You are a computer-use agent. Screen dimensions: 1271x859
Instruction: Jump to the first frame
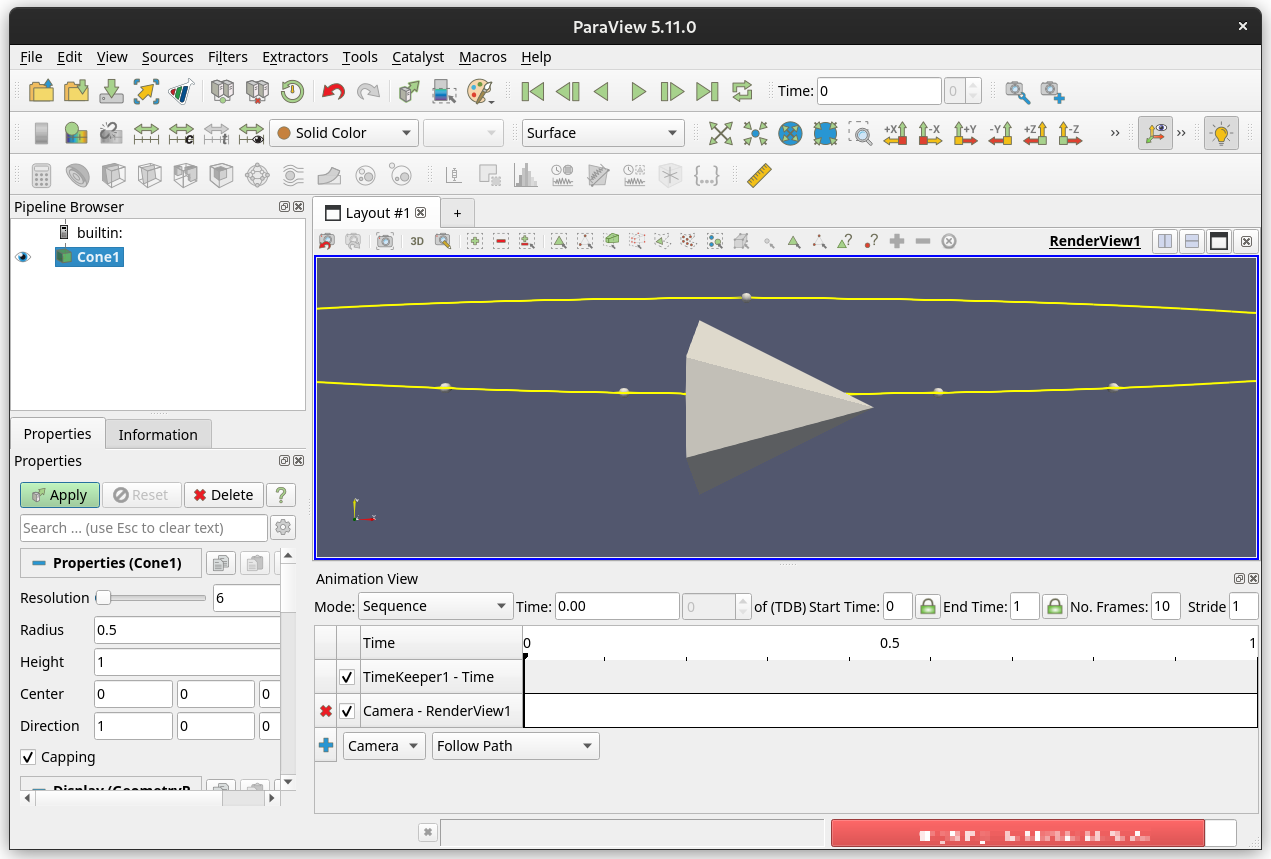click(x=533, y=92)
